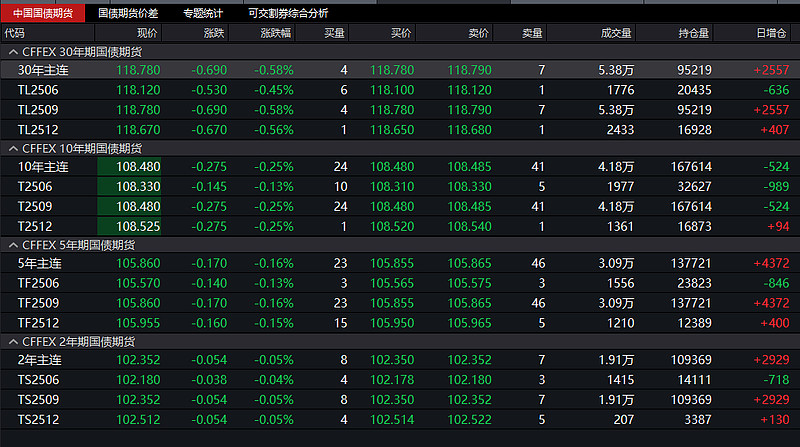
Task: Select the TL2509 contract row
Action: [400, 110]
